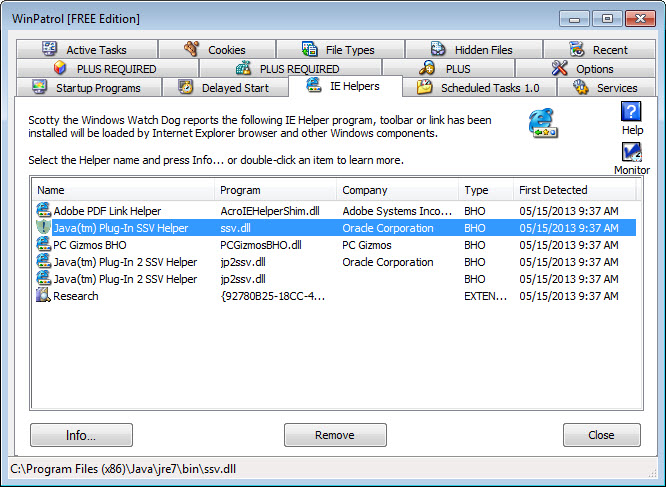Open the Scheduled Tasks 1.0 tab
This screenshot has height=487, width=666.
[480, 87]
